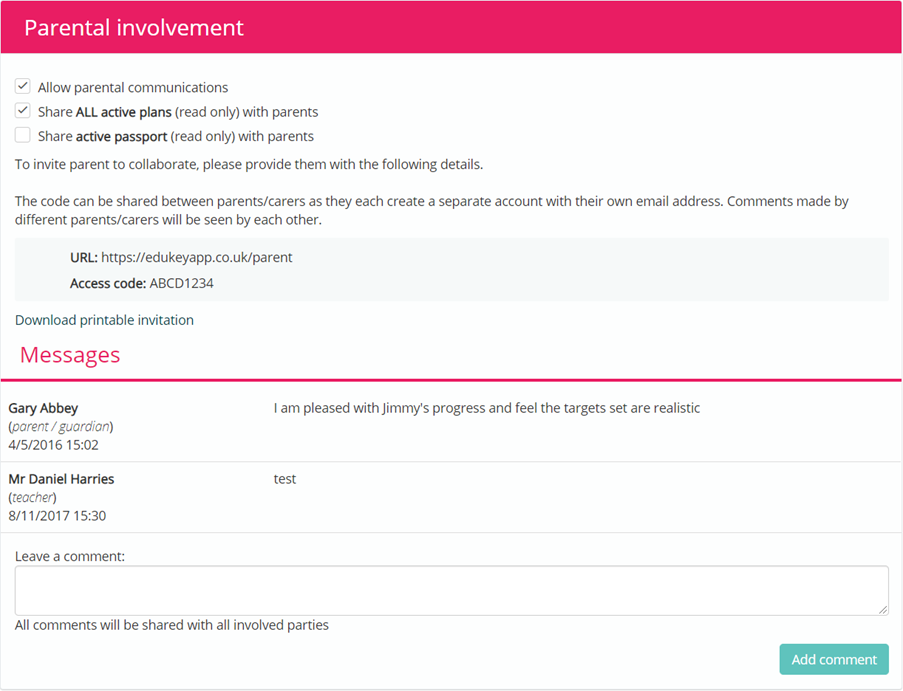Disable the Allow parental communications checkbox
This screenshot has width=903, height=691.
point(22,86)
